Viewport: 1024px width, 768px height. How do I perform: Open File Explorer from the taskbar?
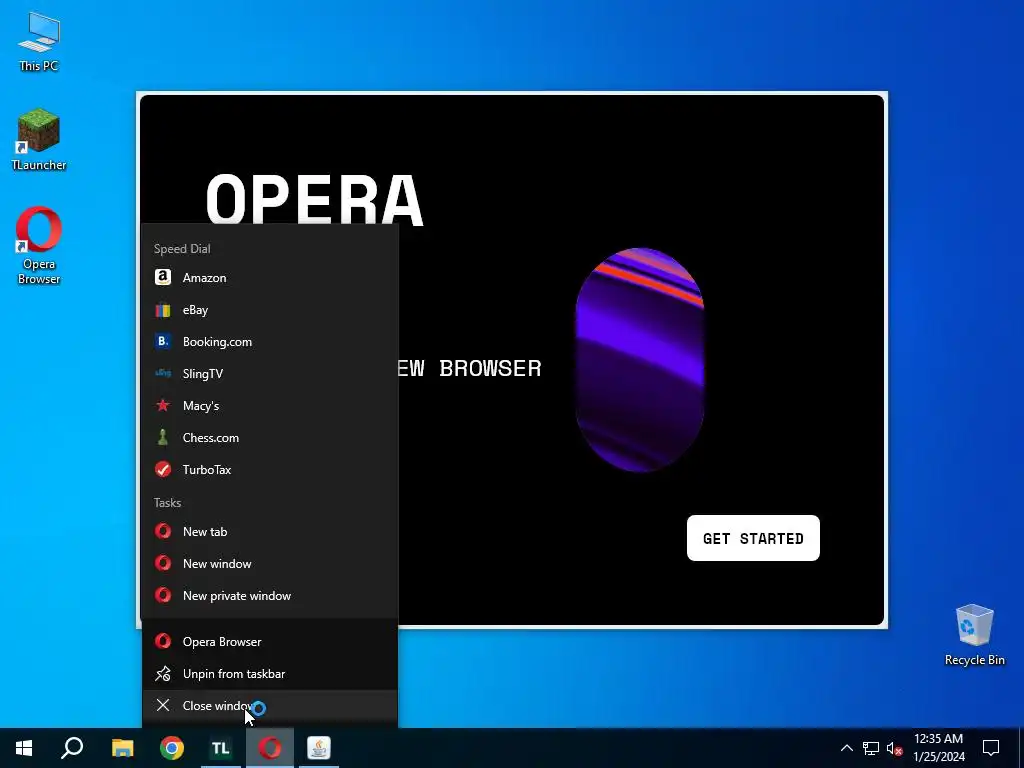tap(122, 748)
